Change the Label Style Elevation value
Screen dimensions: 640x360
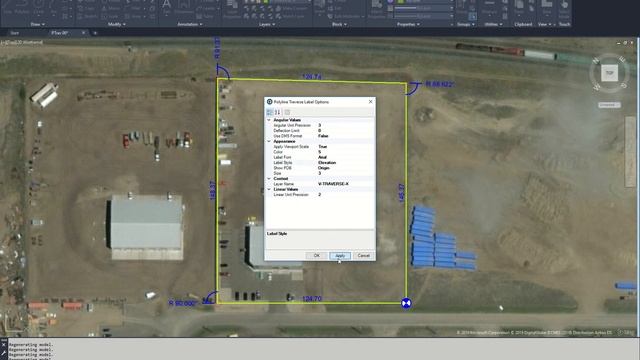[345, 162]
